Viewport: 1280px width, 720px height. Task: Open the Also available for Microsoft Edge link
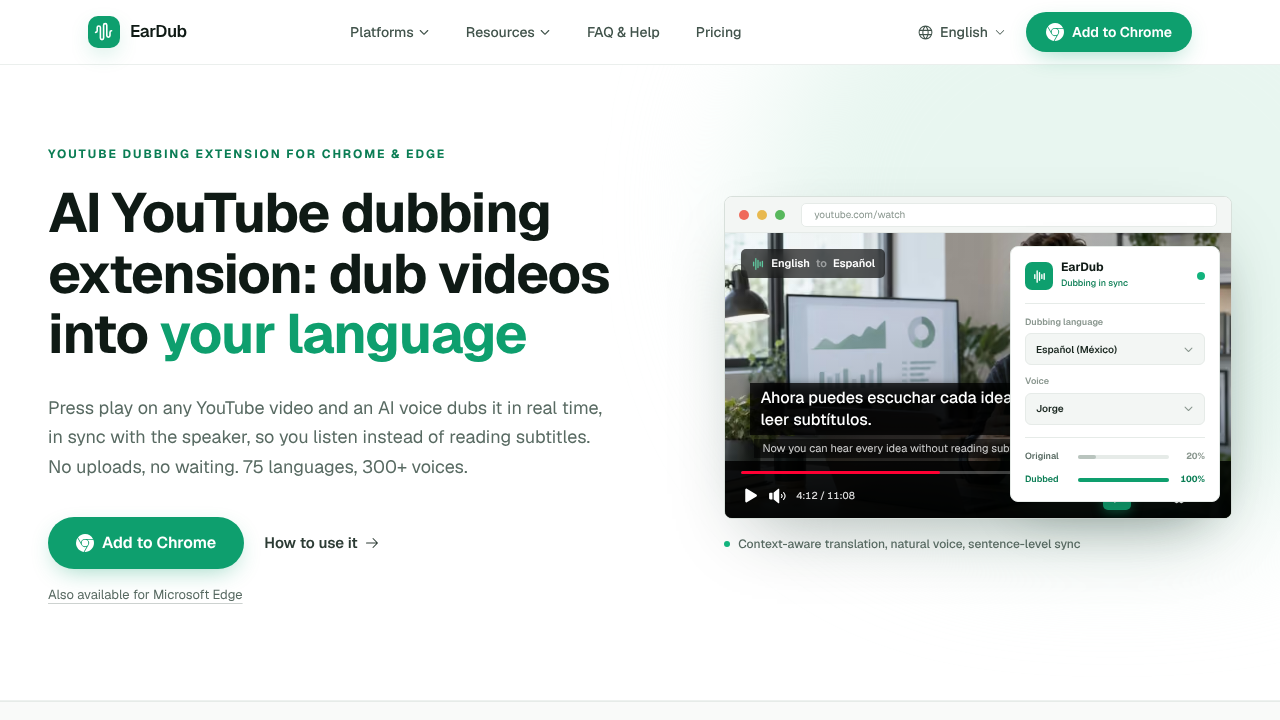pos(145,595)
